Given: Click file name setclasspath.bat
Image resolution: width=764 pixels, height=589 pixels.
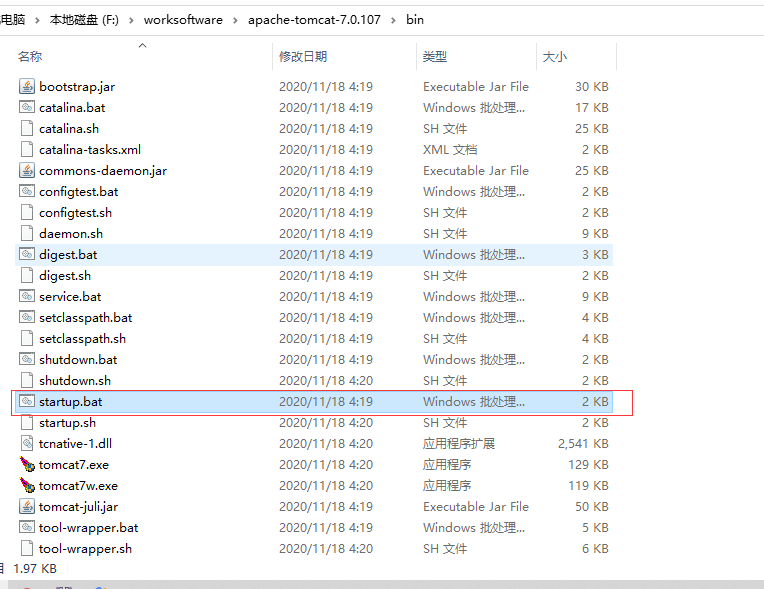Looking at the screenshot, I should coord(86,318).
